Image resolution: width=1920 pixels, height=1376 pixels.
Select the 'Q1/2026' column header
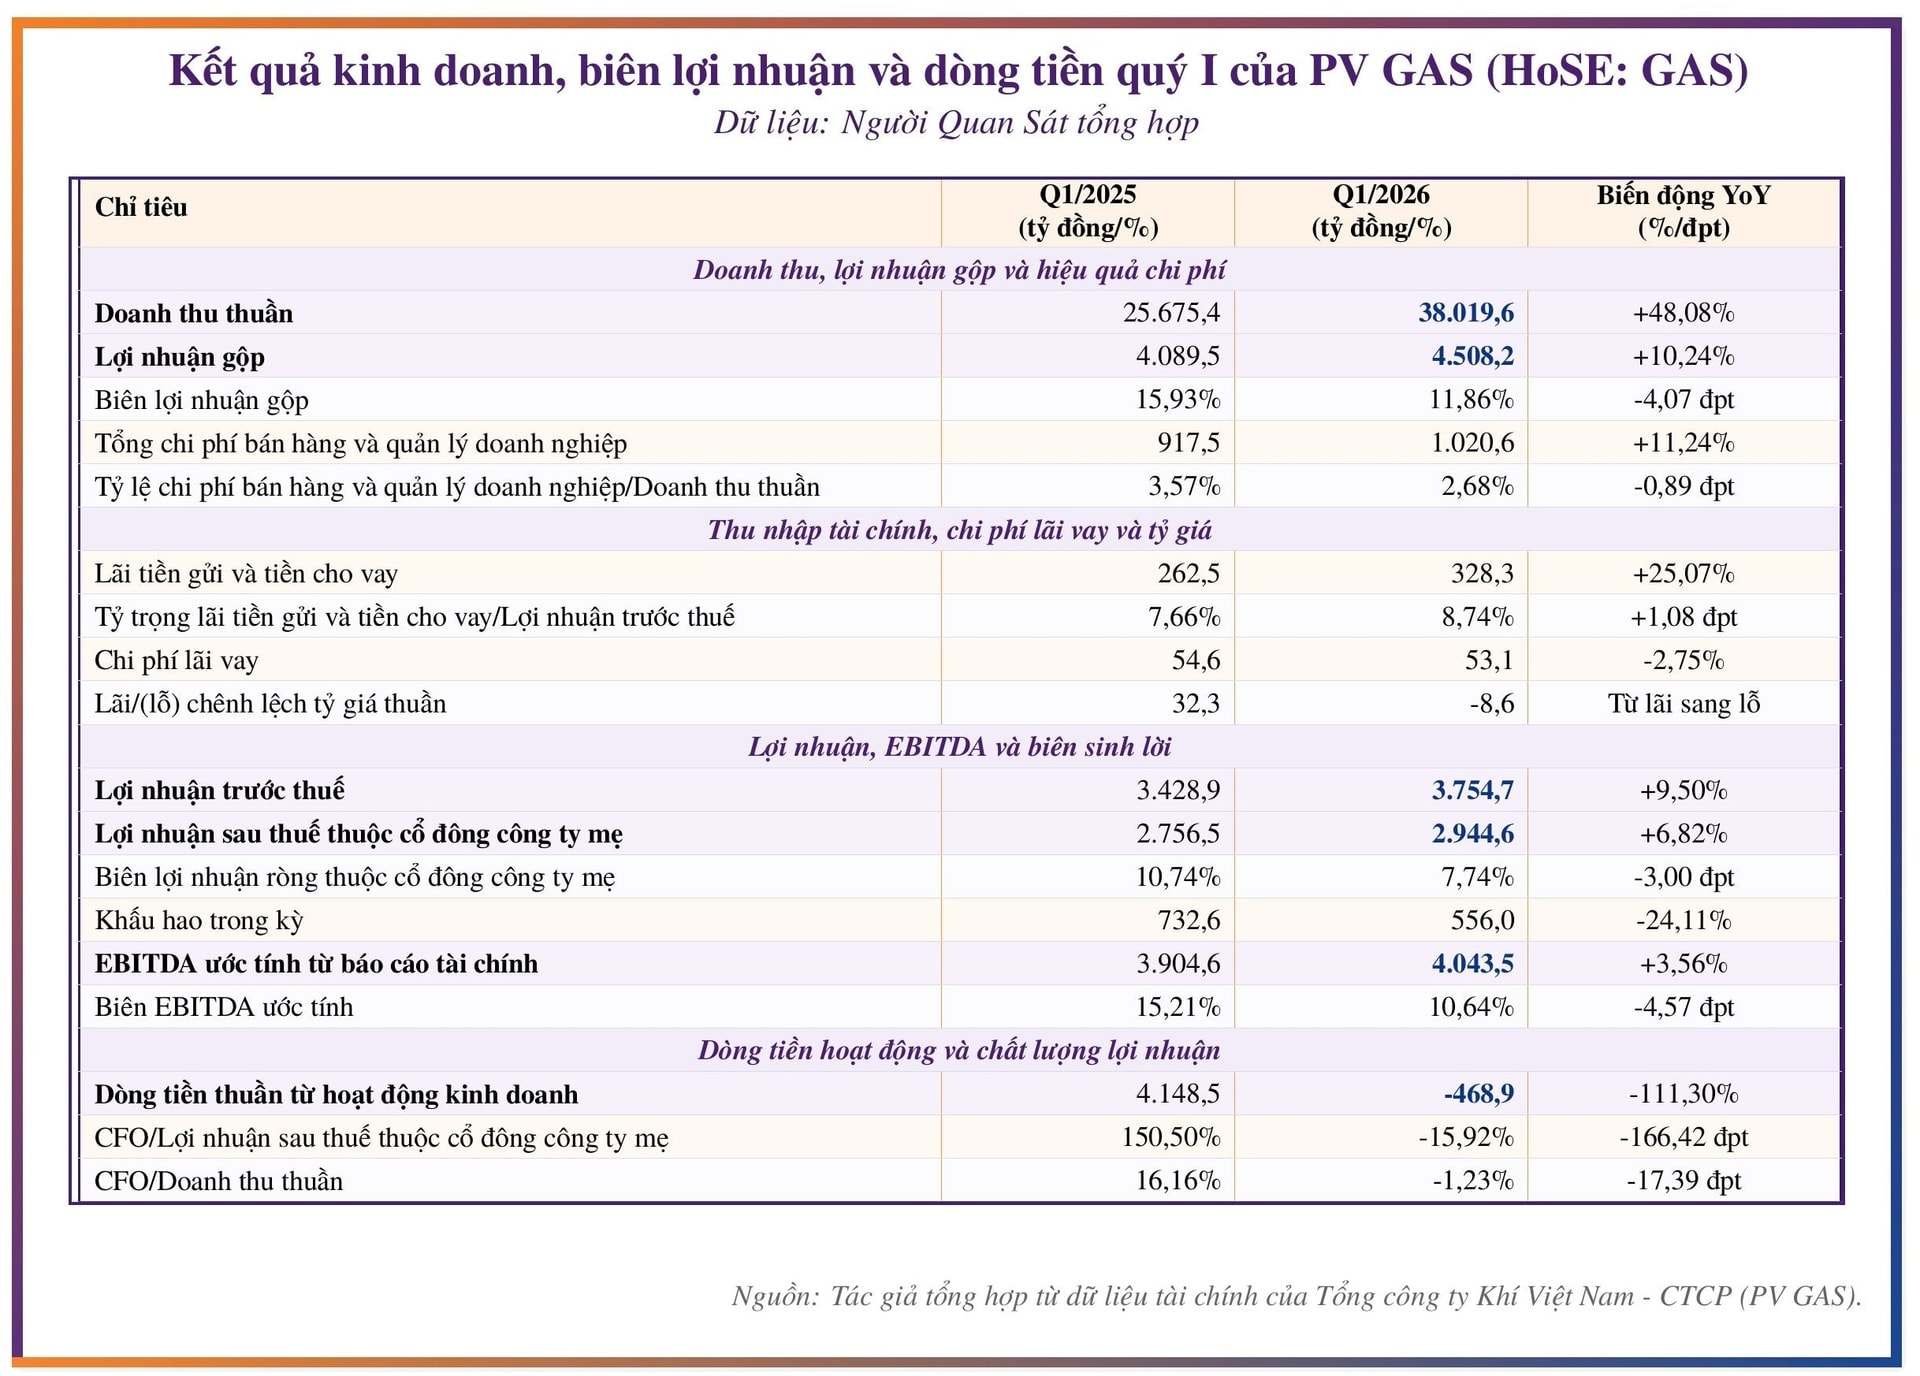1381,211
